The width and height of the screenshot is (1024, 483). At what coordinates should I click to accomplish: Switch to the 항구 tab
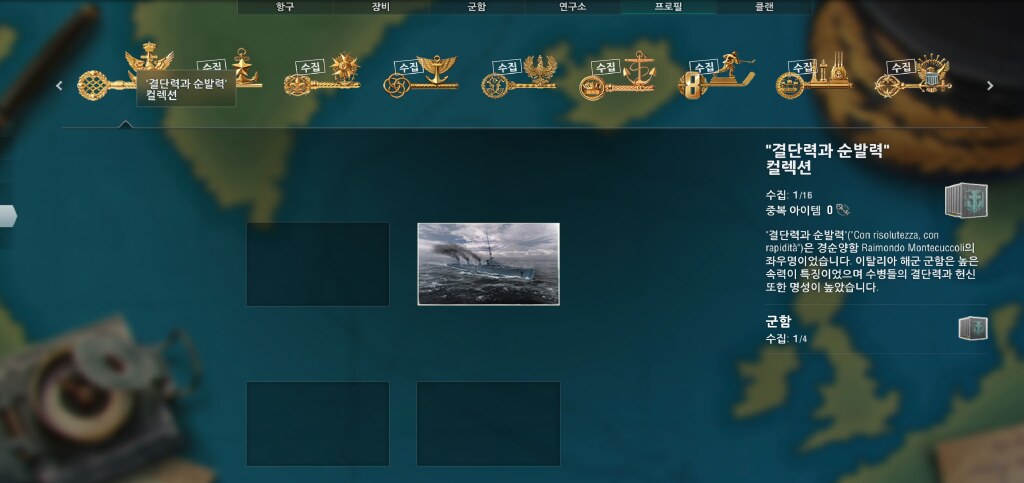coord(285,7)
